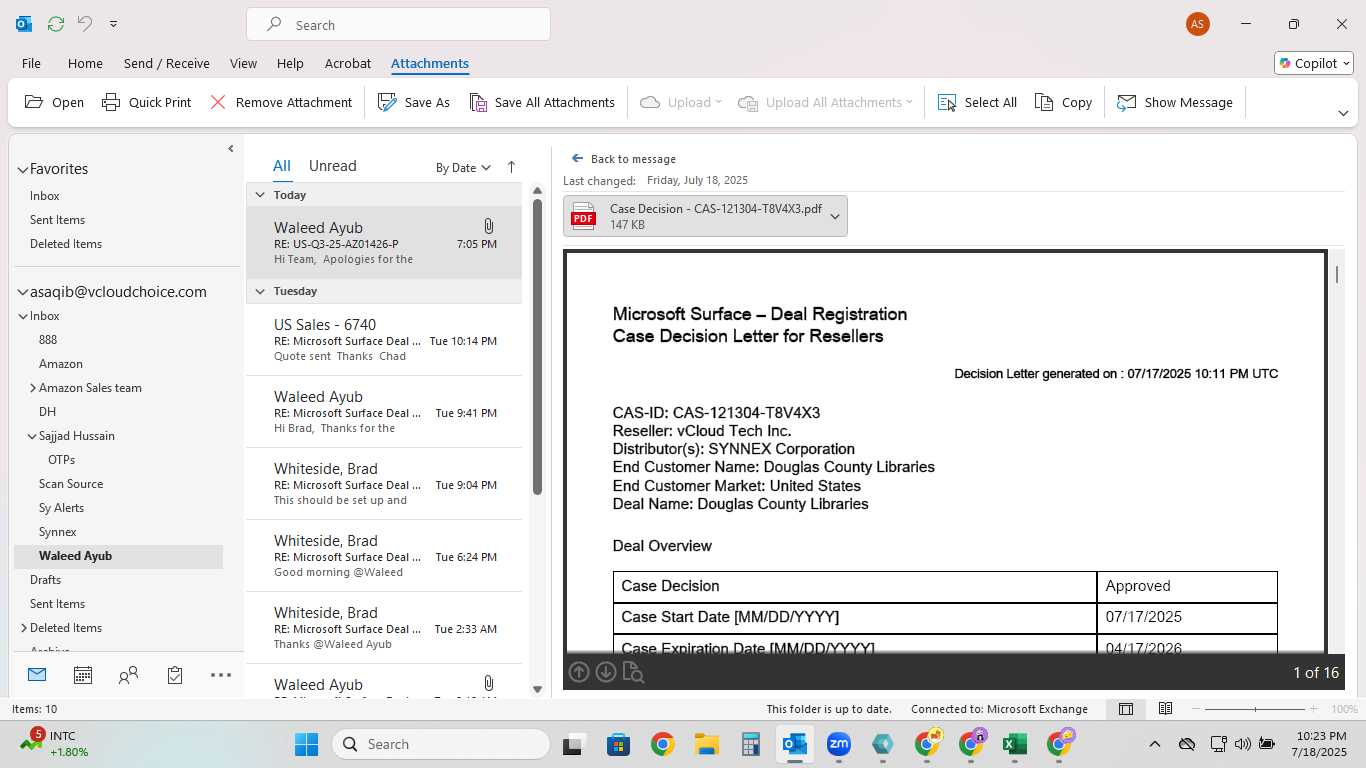Select the Attachments ribbon tab

tap(430, 63)
